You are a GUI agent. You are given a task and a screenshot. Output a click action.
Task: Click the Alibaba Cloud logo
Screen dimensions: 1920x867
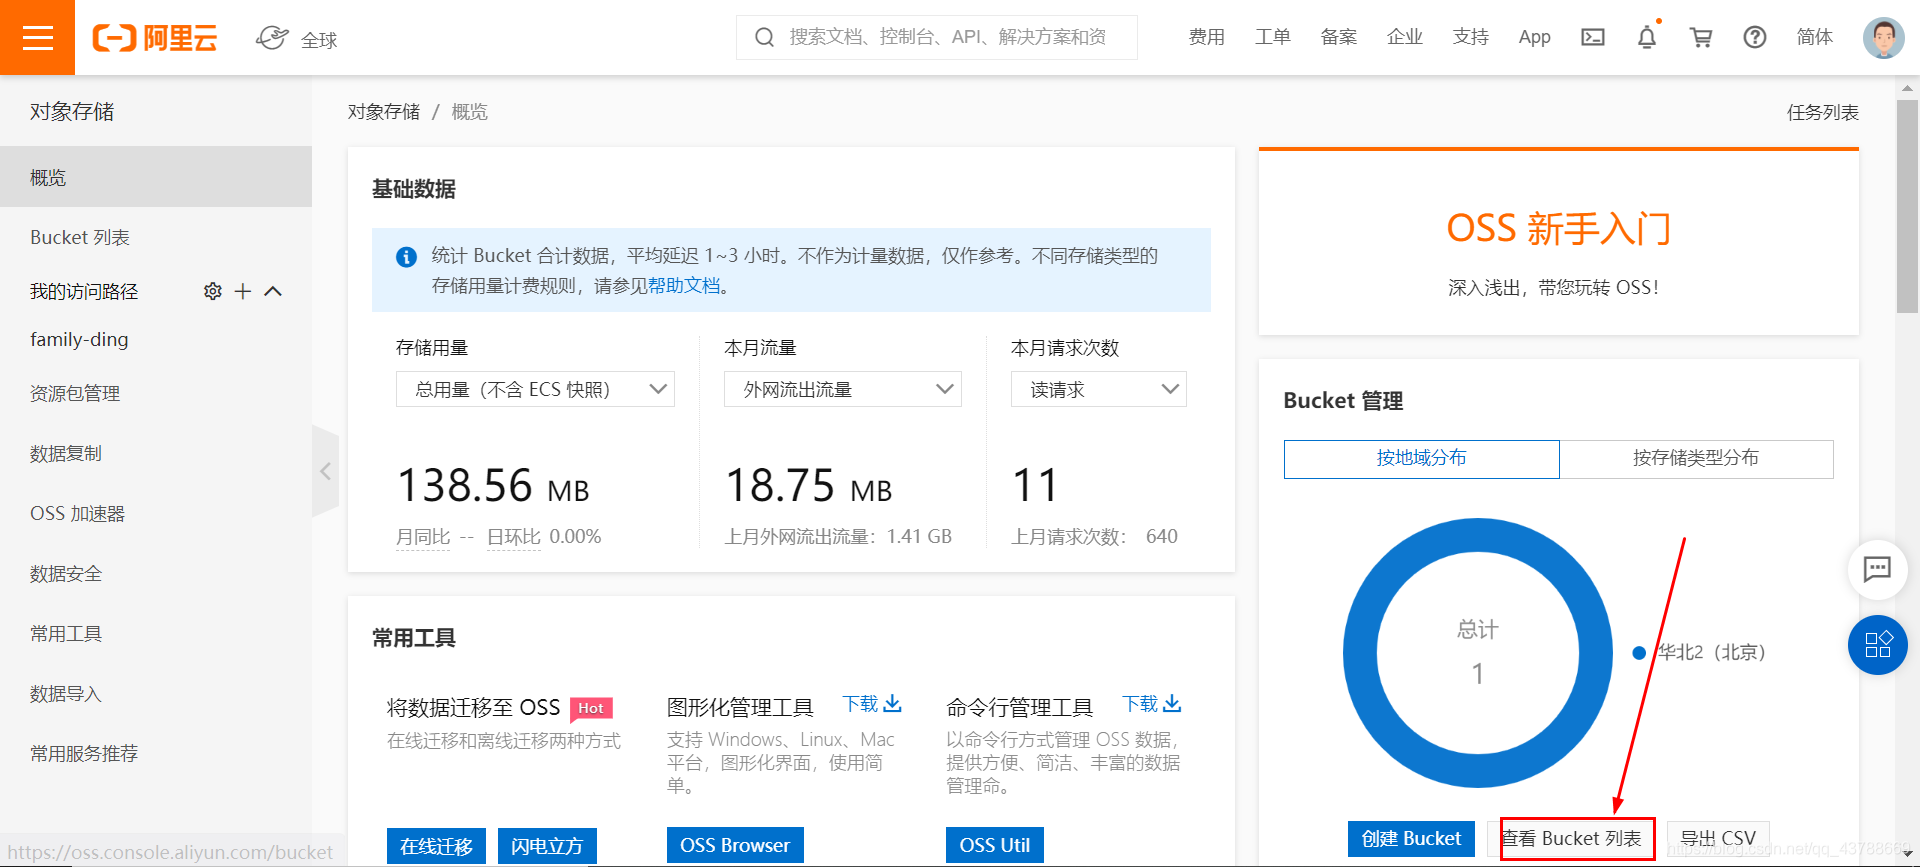click(x=155, y=38)
